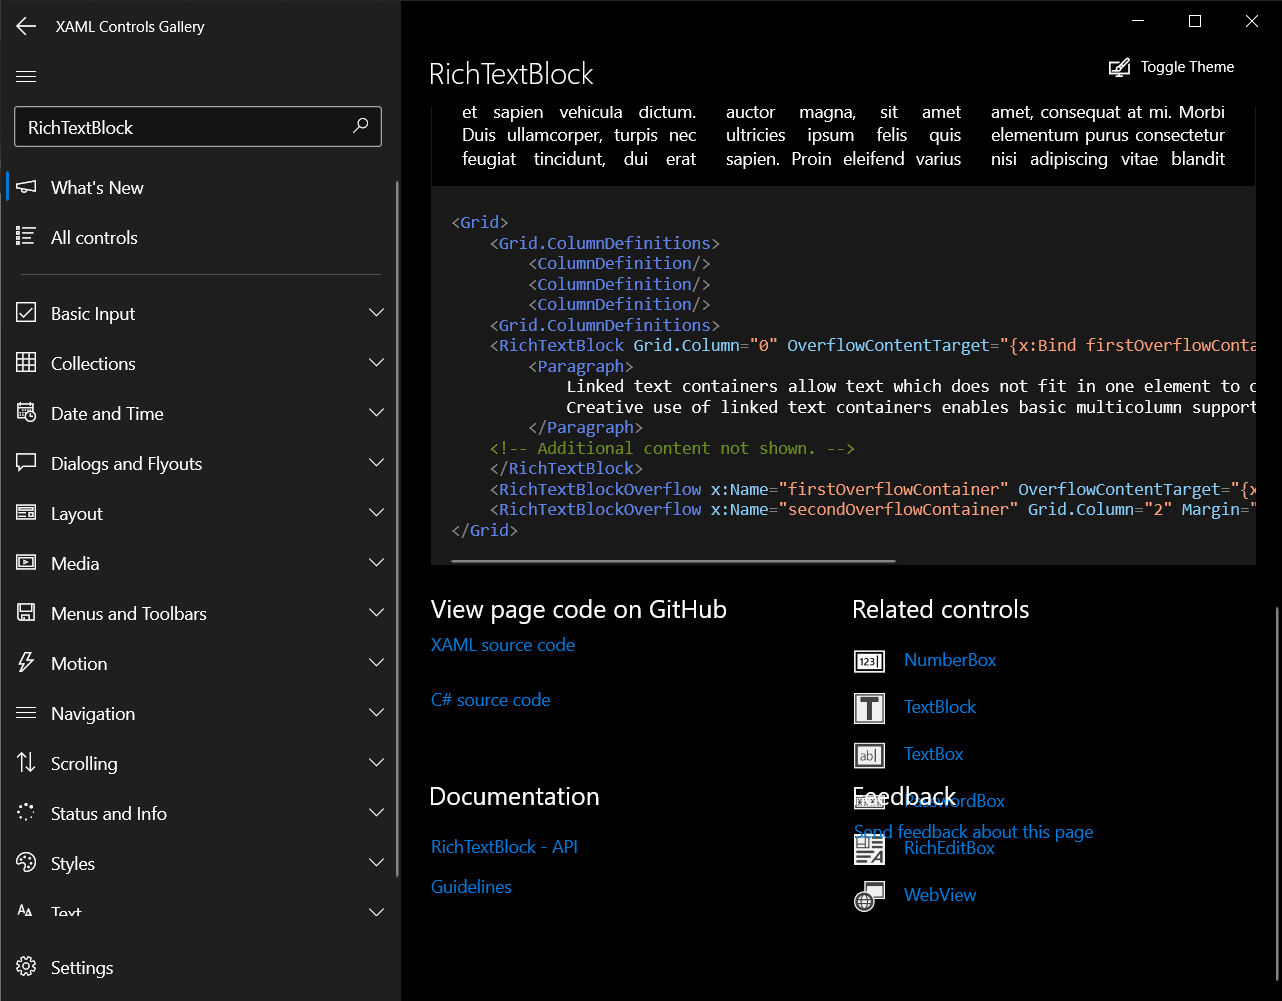Click the TextBlock control icon
The height and width of the screenshot is (1001, 1282).
869,707
